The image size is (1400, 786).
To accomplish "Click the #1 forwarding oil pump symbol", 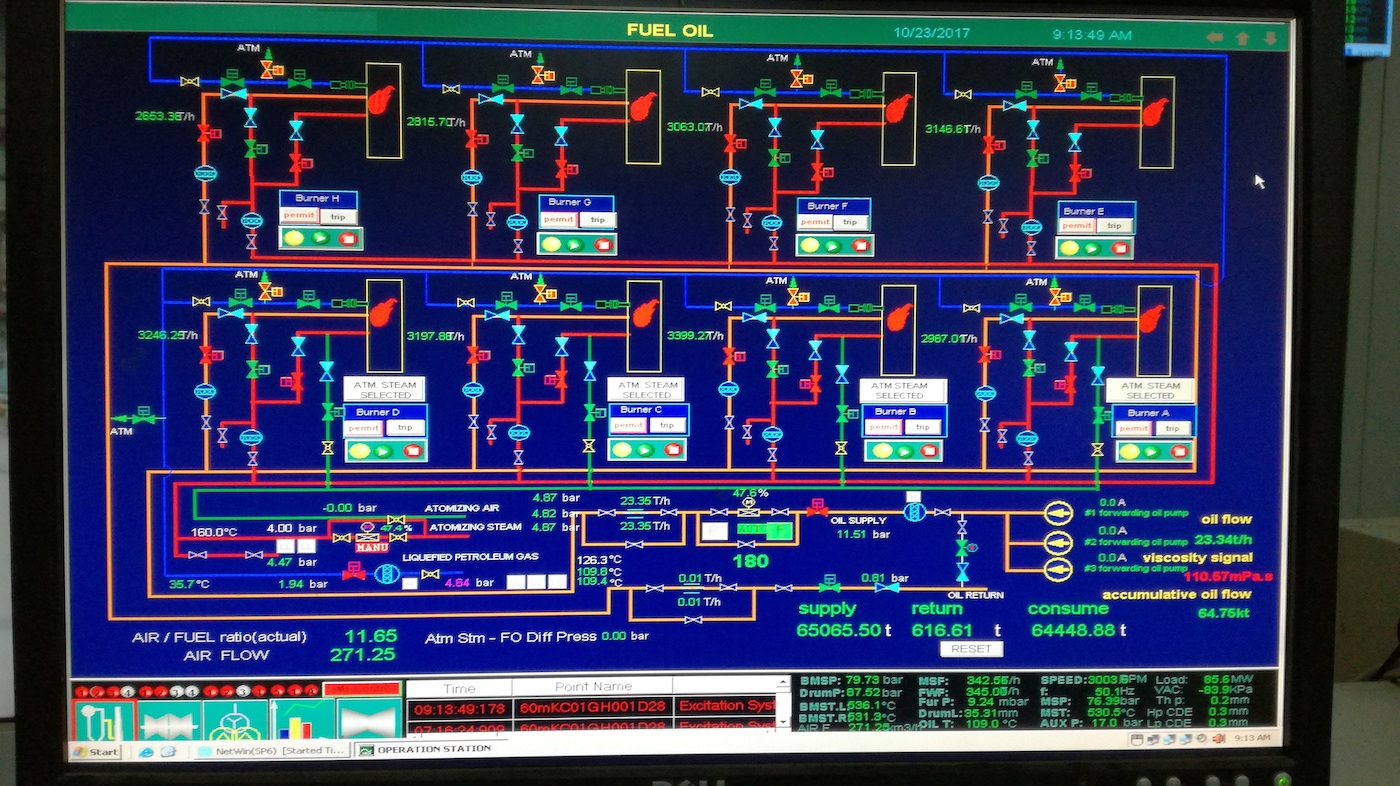I will pyautogui.click(x=1058, y=513).
